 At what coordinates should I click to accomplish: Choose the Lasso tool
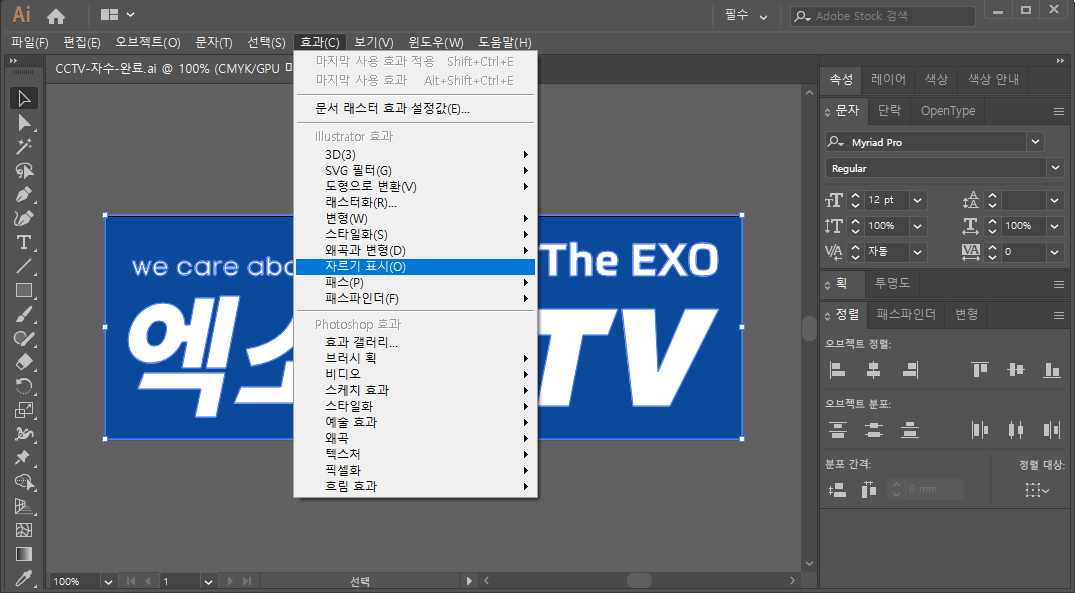[x=24, y=170]
